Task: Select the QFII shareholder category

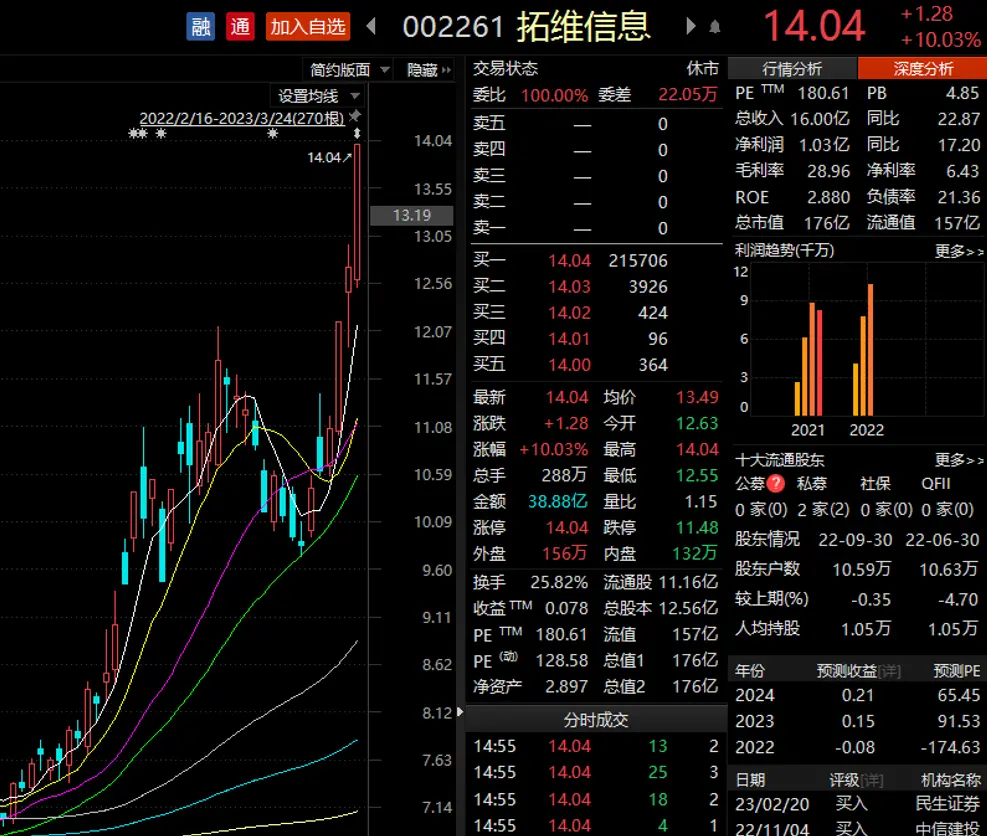Action: [x=935, y=483]
